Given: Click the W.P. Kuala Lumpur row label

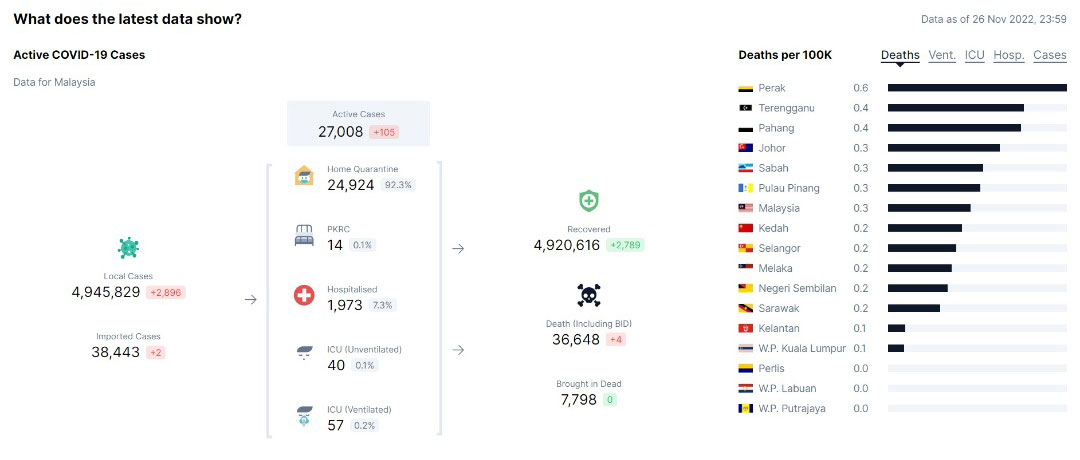Looking at the screenshot, I should click(x=802, y=348).
